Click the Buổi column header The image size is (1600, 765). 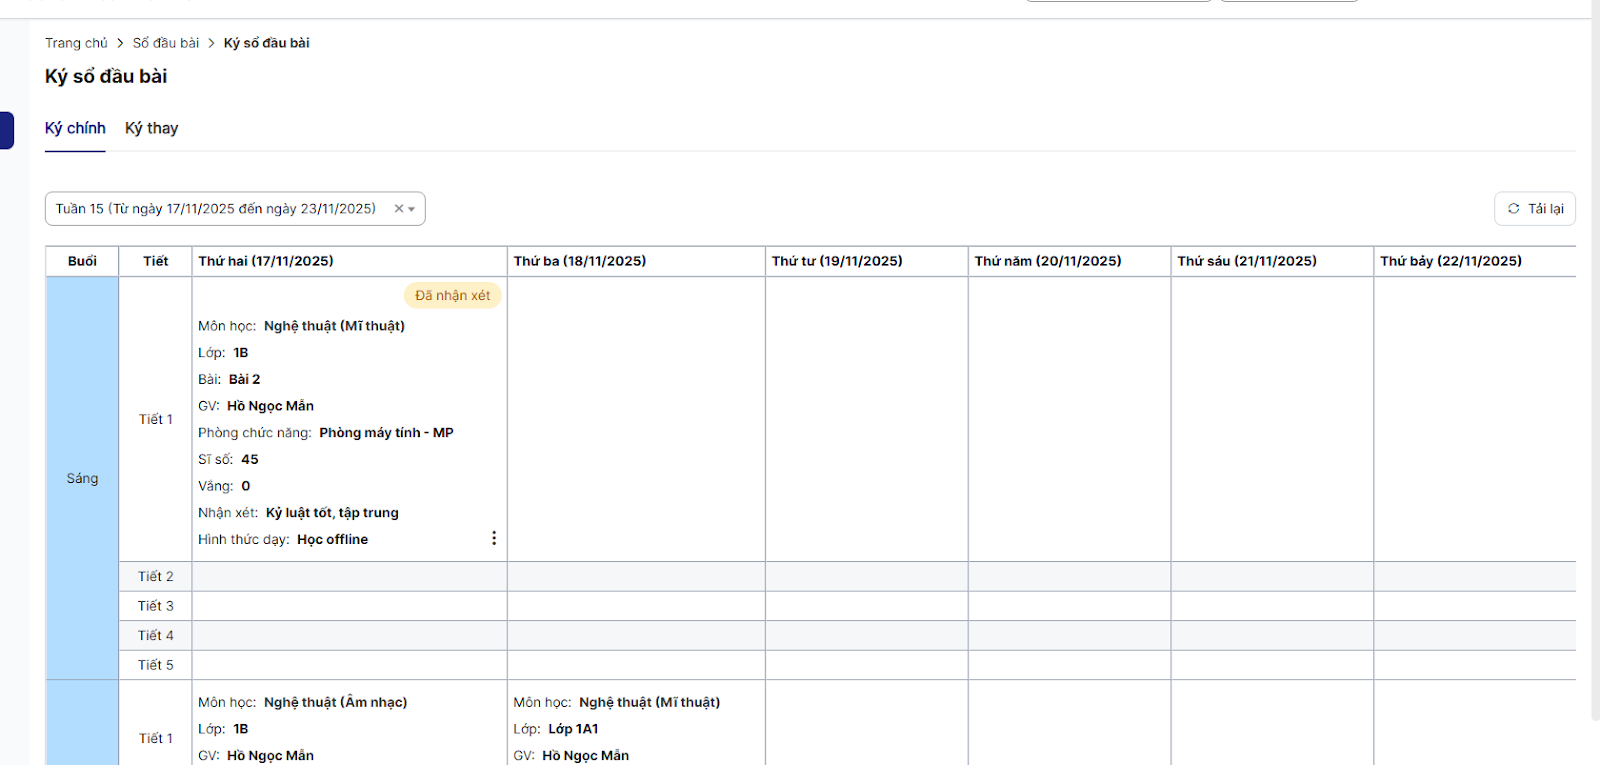pos(82,261)
